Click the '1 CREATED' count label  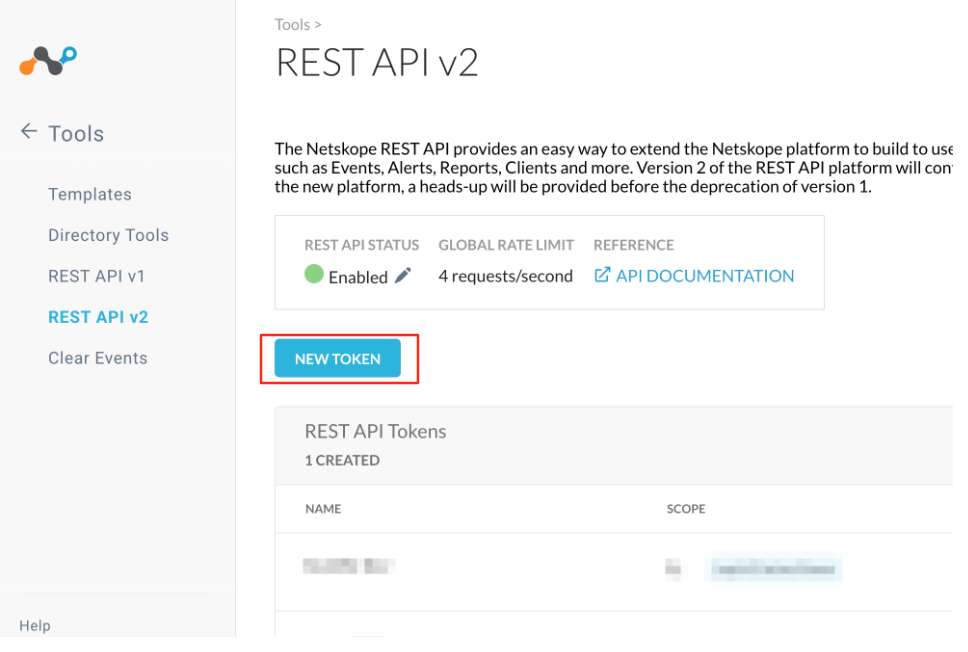342,461
